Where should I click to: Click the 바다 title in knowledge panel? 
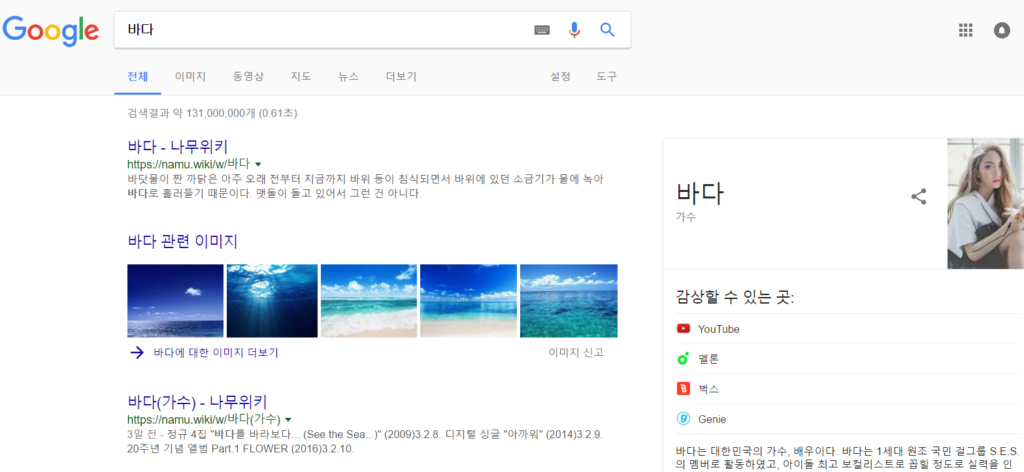(x=700, y=193)
